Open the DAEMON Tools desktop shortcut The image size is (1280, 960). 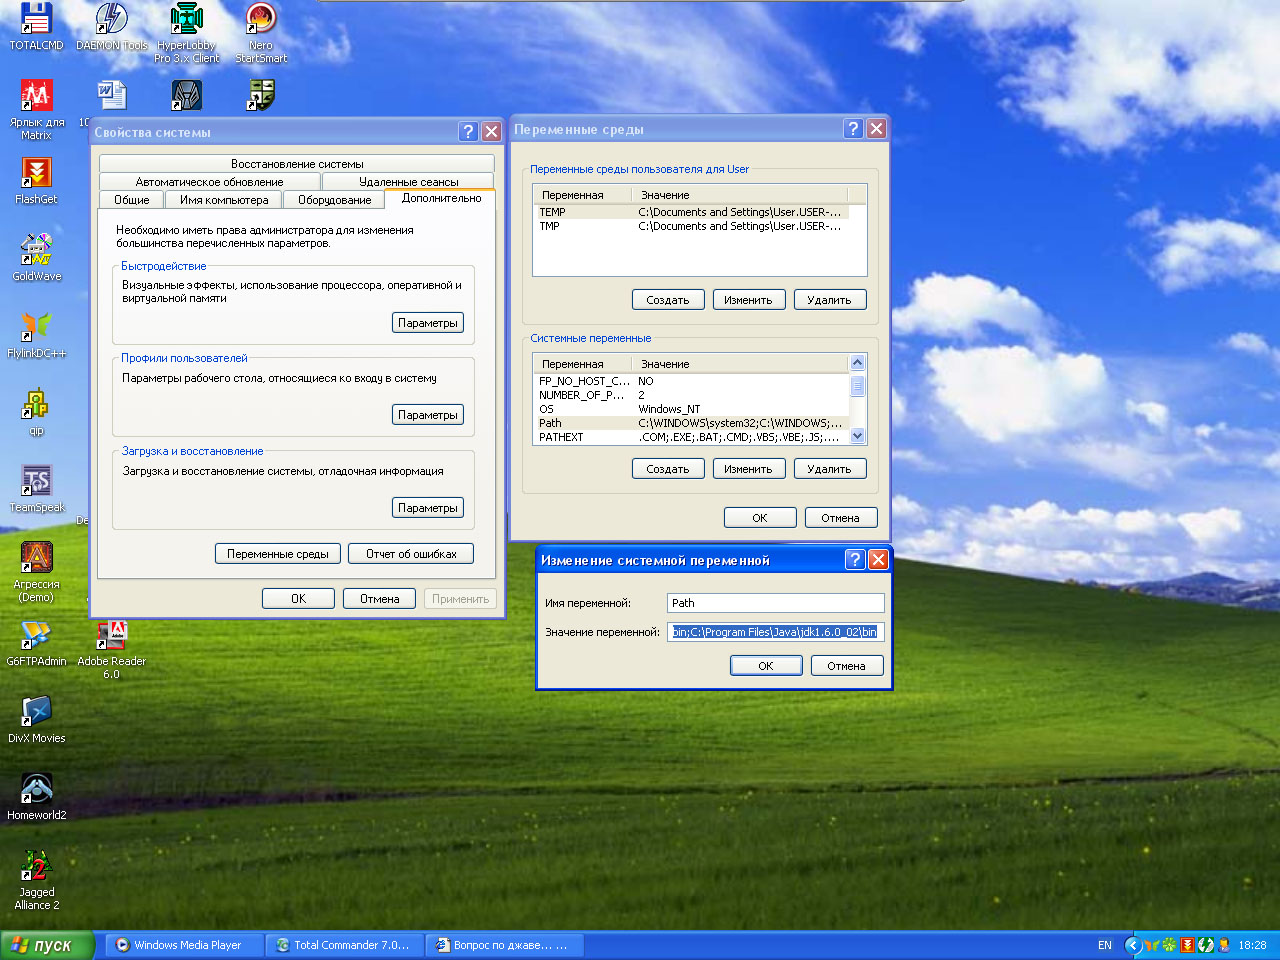111,20
